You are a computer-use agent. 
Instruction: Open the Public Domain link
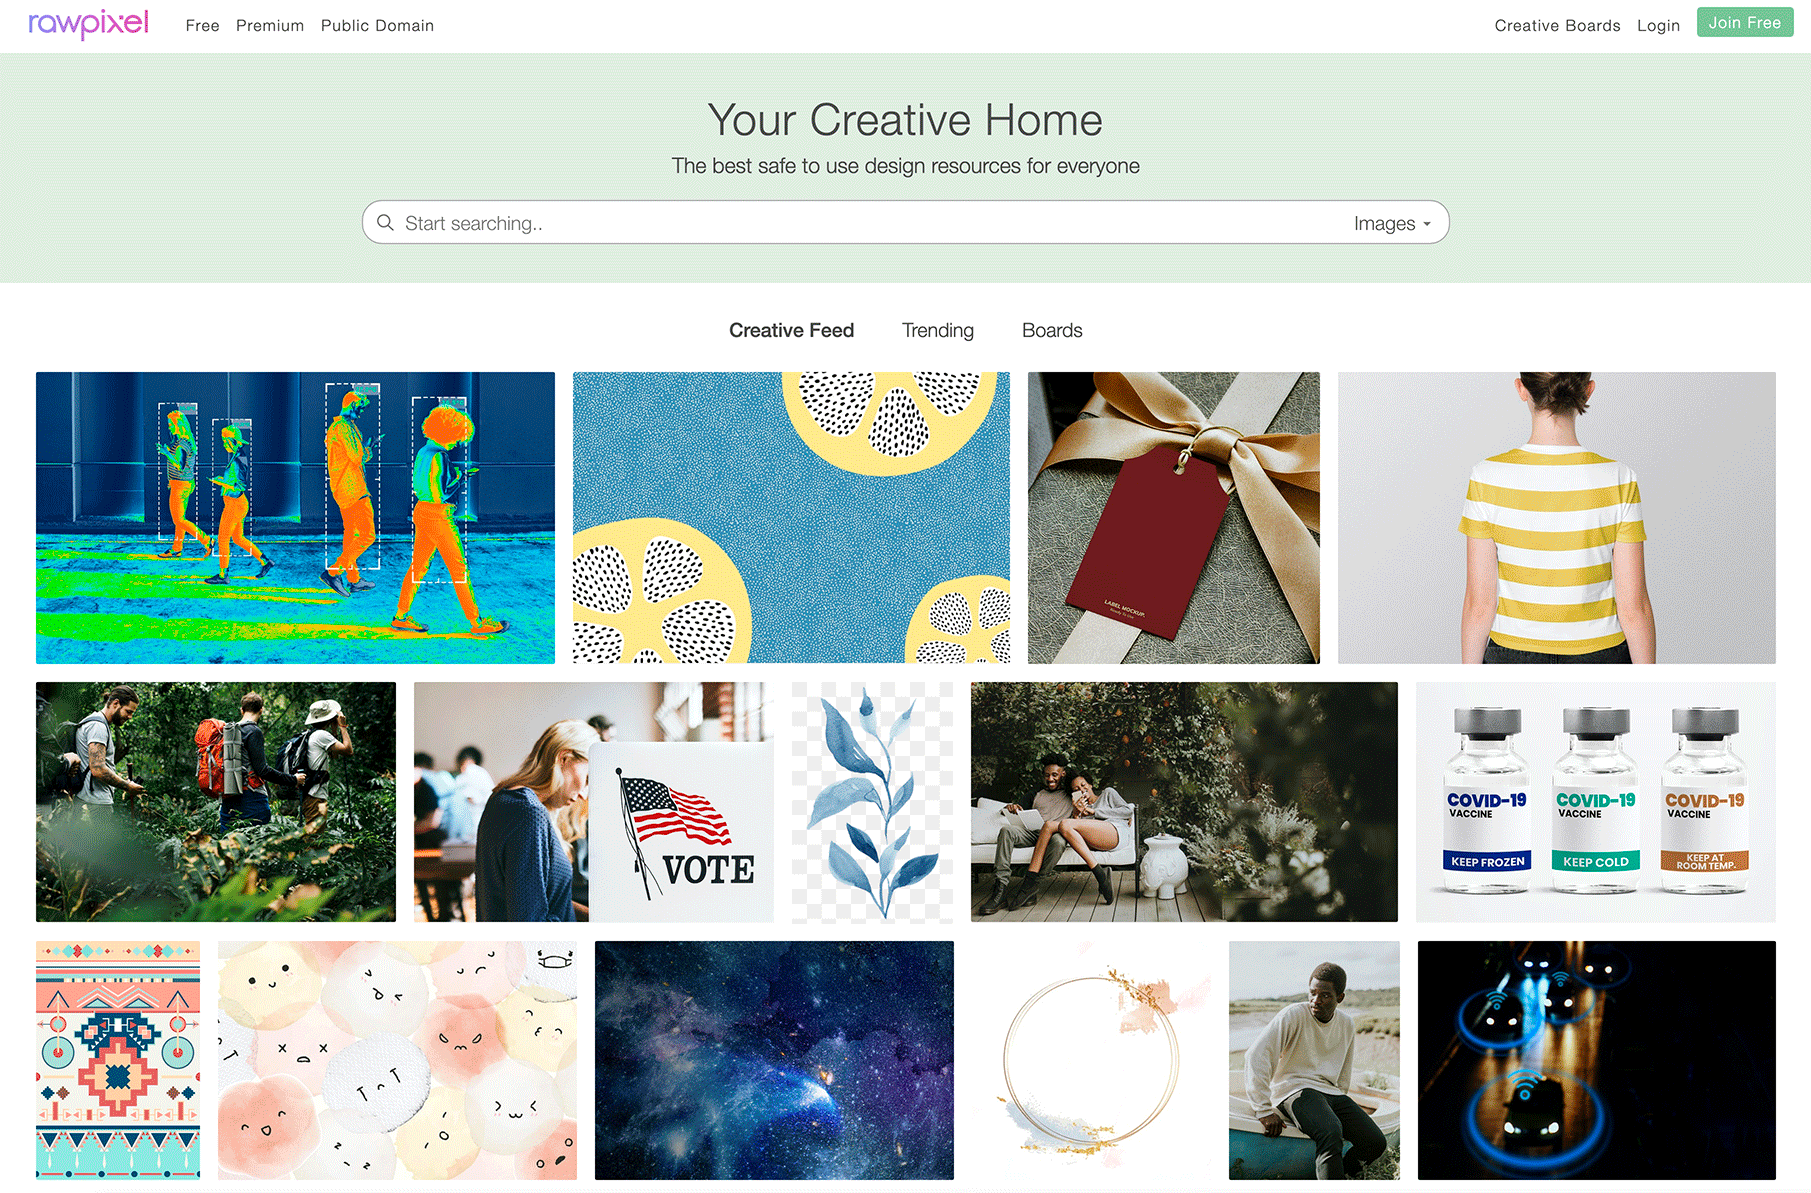point(377,25)
